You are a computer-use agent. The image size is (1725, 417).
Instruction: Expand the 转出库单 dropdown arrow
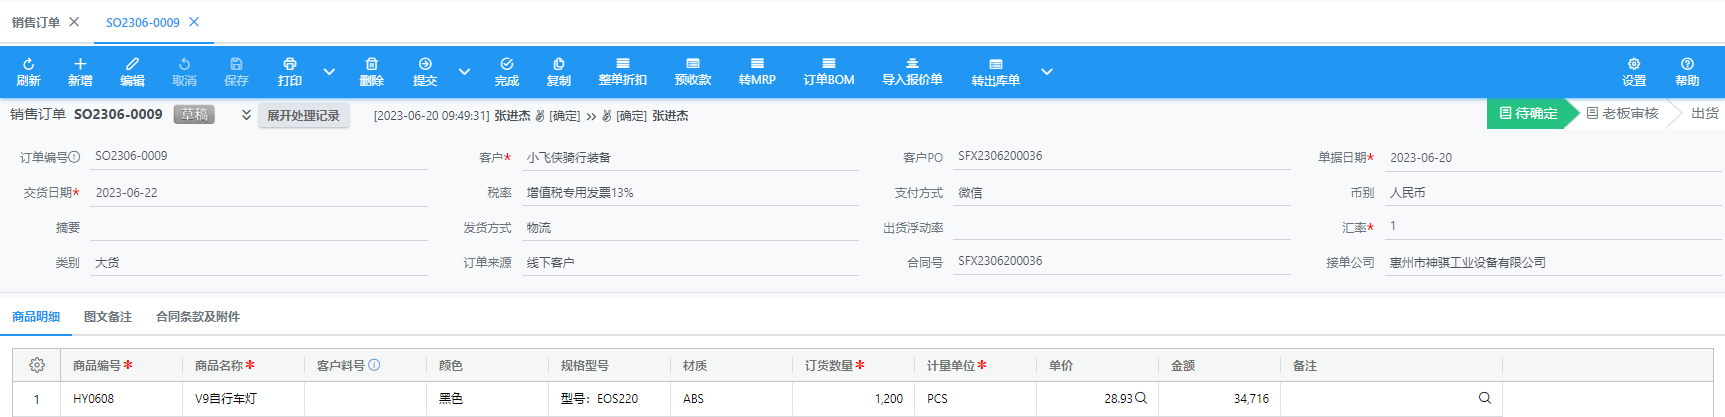tap(1046, 72)
